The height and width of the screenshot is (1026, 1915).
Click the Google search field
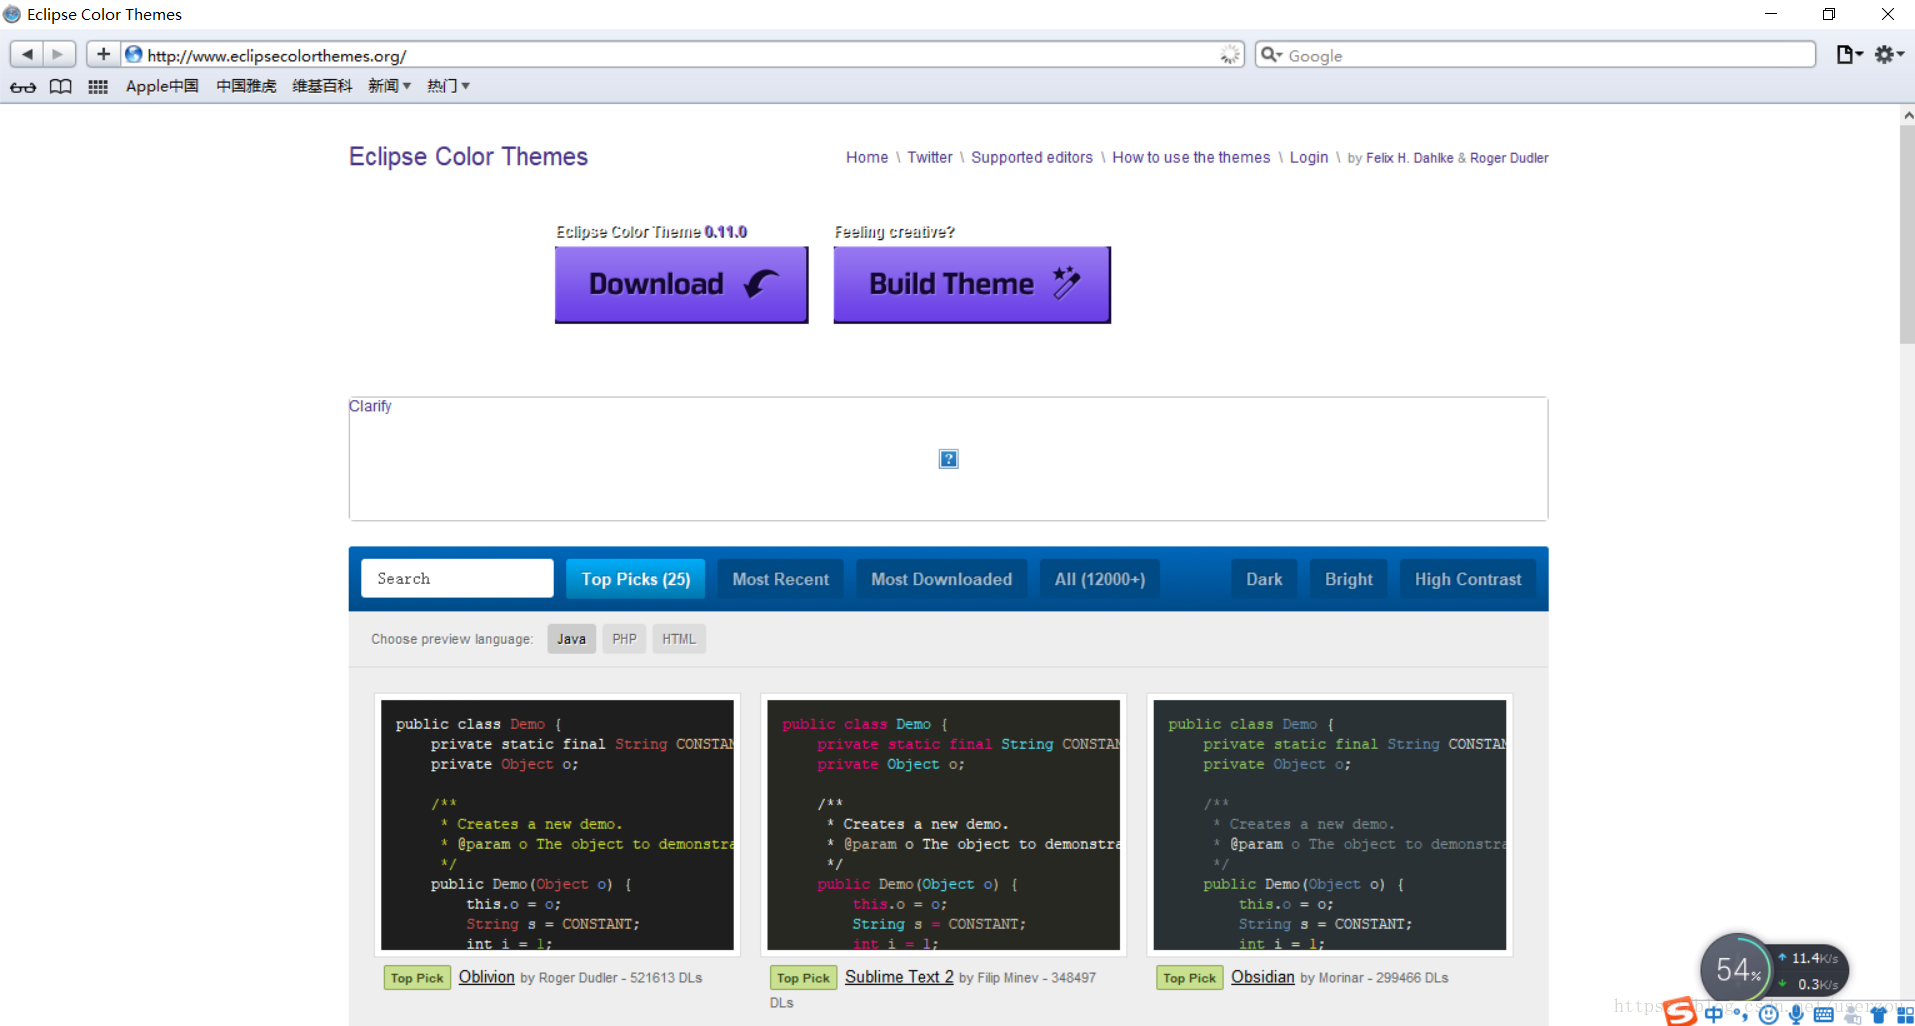point(1535,55)
